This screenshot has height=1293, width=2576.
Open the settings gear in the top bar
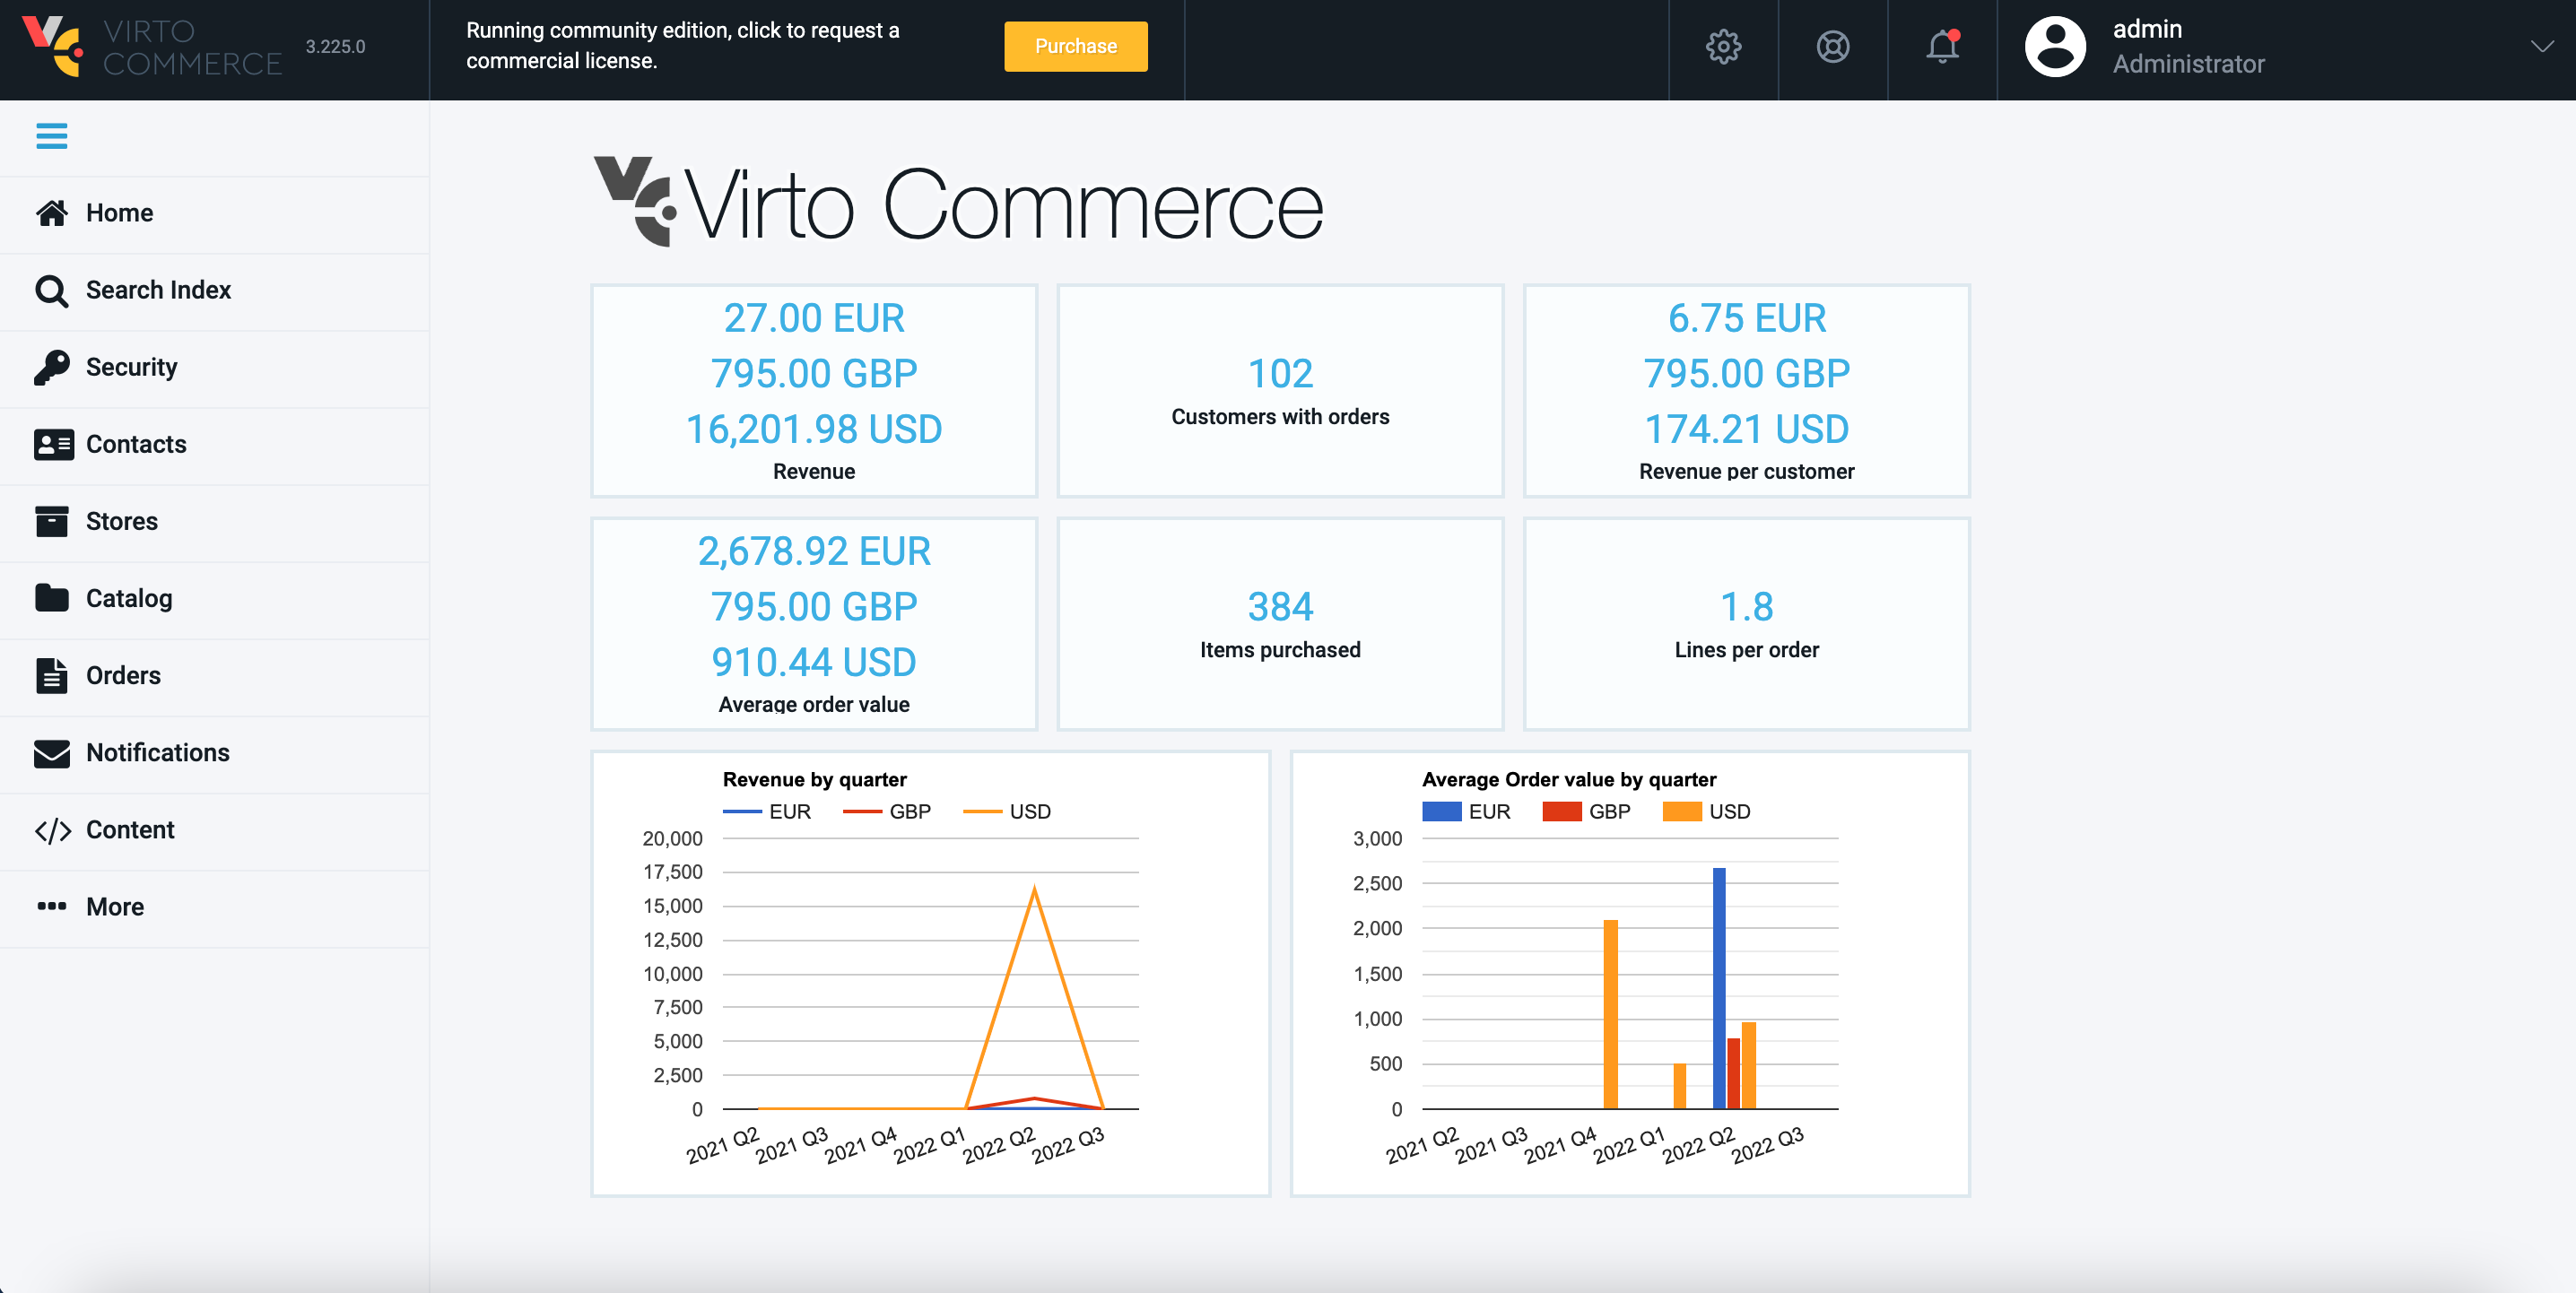(x=1723, y=46)
